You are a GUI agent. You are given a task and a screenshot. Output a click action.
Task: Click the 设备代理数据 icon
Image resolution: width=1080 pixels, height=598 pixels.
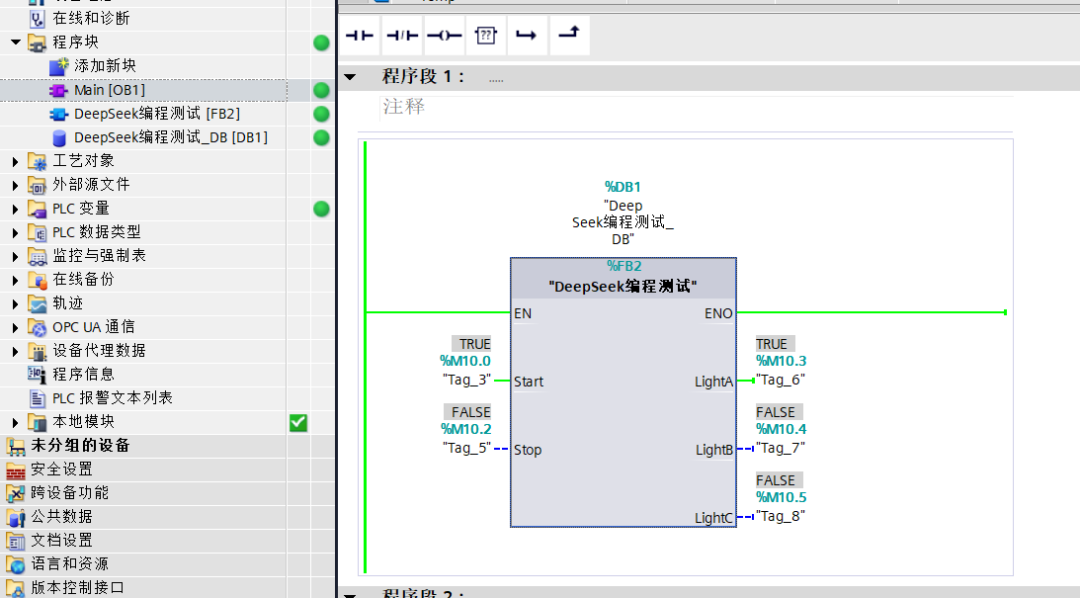[37, 351]
